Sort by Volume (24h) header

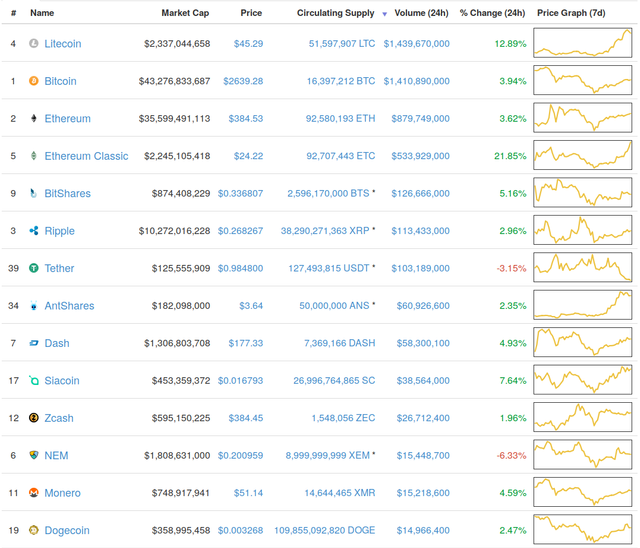(421, 13)
